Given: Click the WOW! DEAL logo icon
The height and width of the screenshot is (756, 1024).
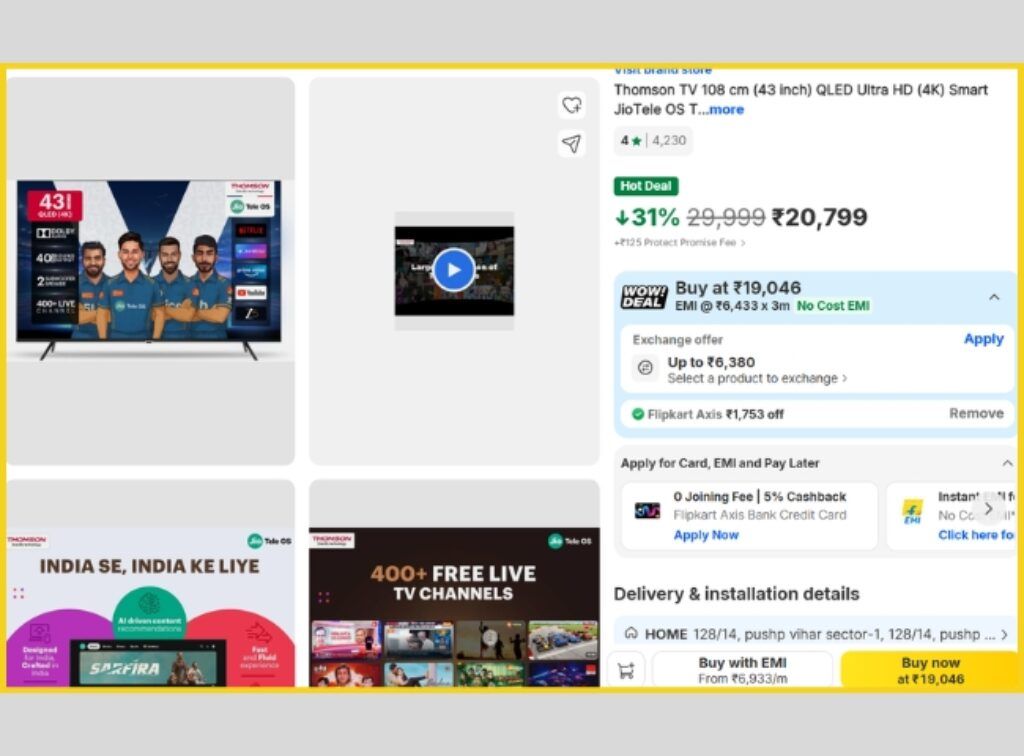Looking at the screenshot, I should (x=643, y=296).
